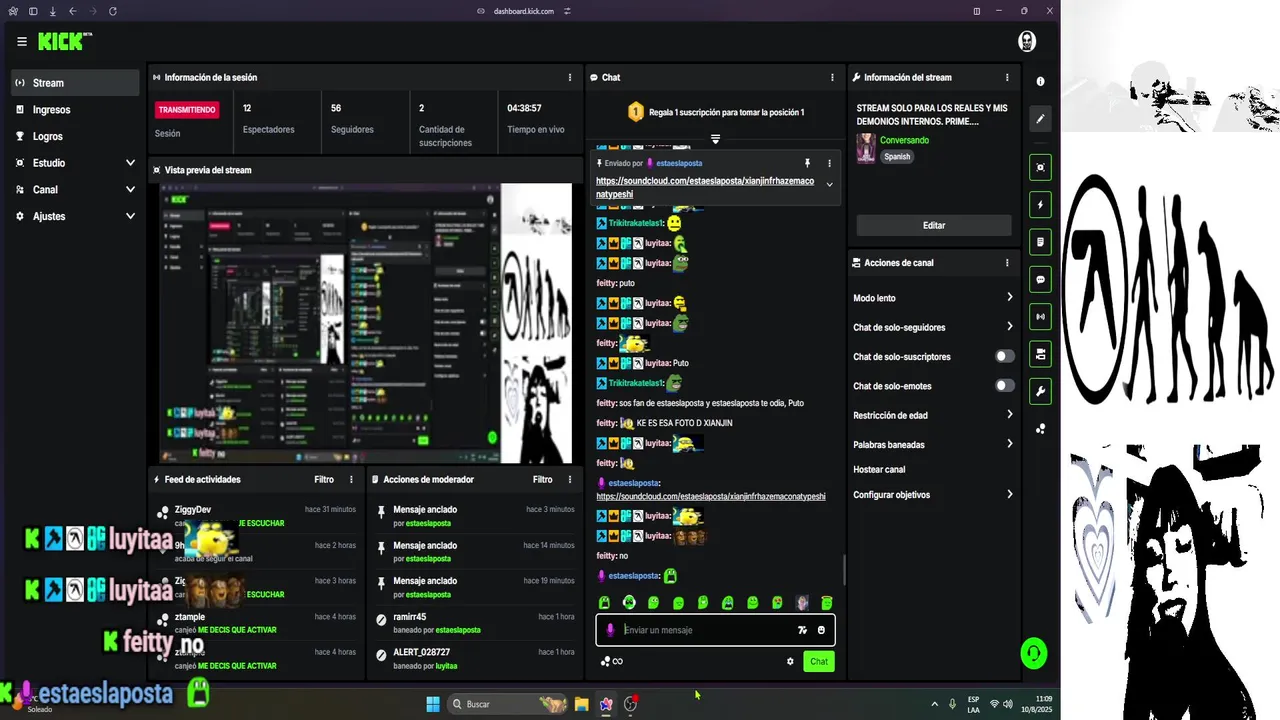Image resolution: width=1280 pixels, height=720 pixels.
Task: Open Filtro in Acciones de moderador
Action: [x=543, y=479]
